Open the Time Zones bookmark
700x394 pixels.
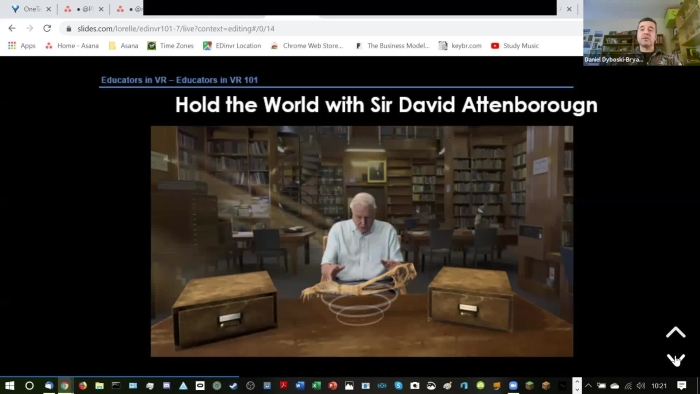point(171,46)
